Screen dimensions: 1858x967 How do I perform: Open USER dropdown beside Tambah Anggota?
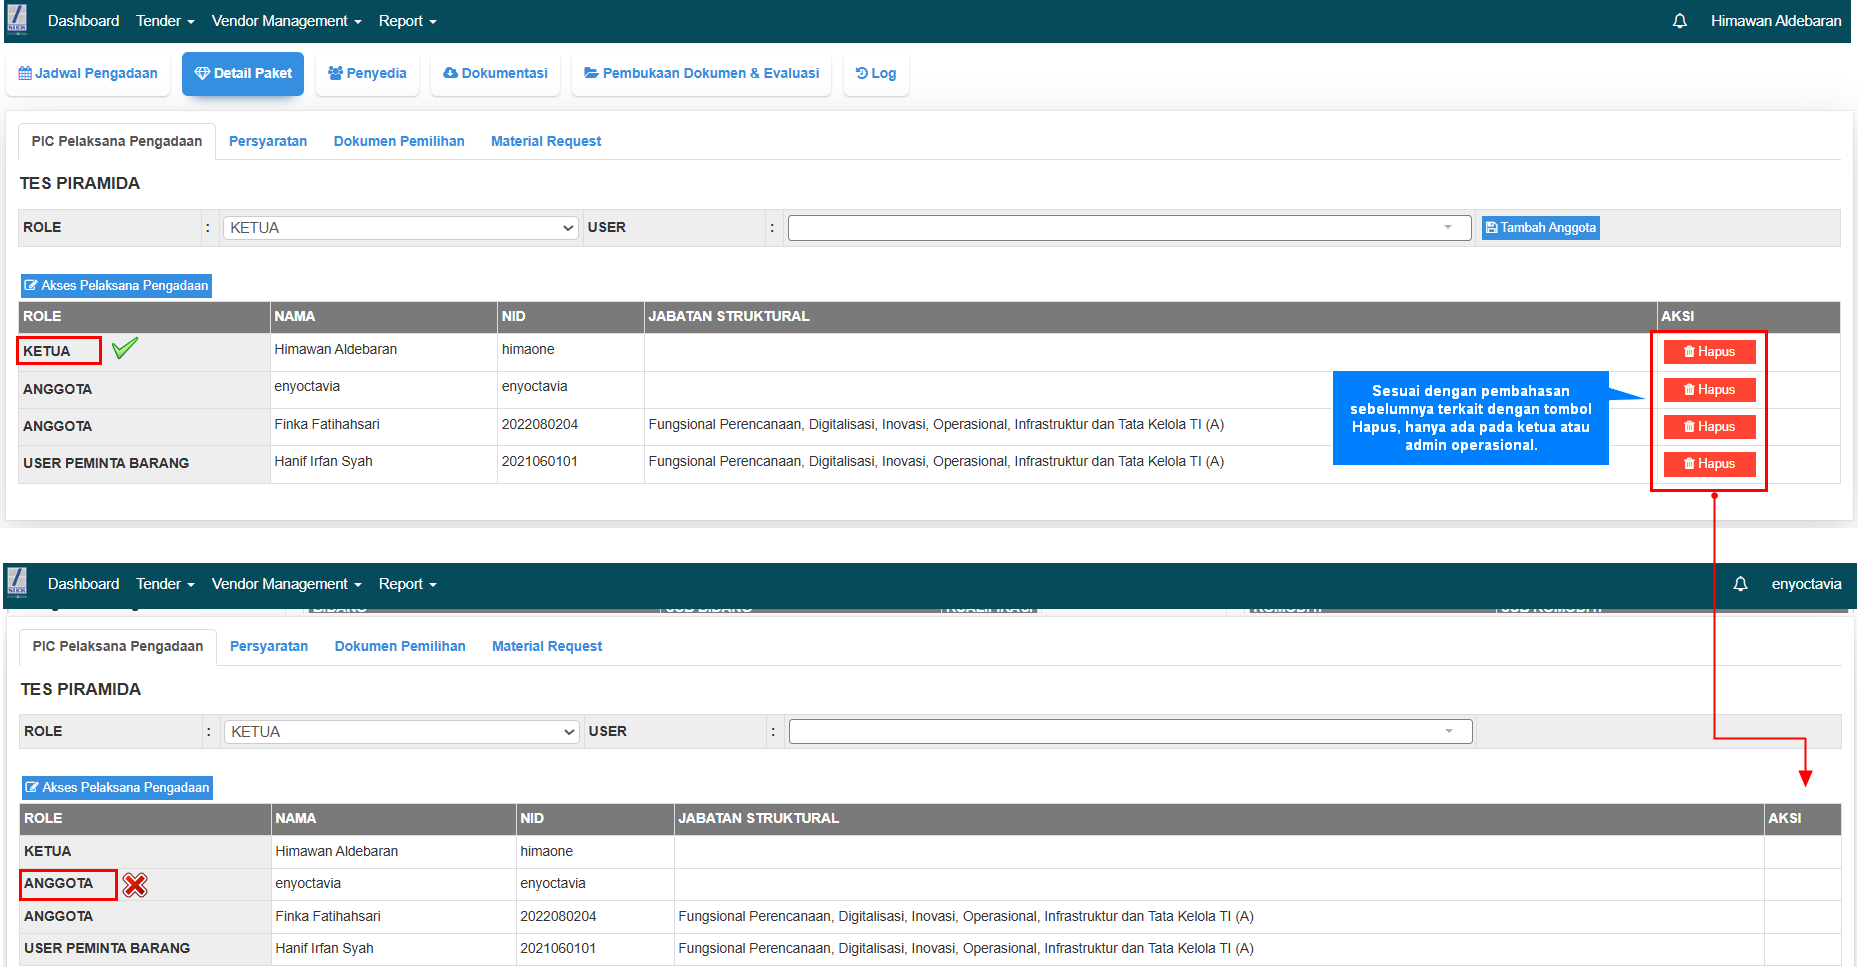tap(1128, 228)
